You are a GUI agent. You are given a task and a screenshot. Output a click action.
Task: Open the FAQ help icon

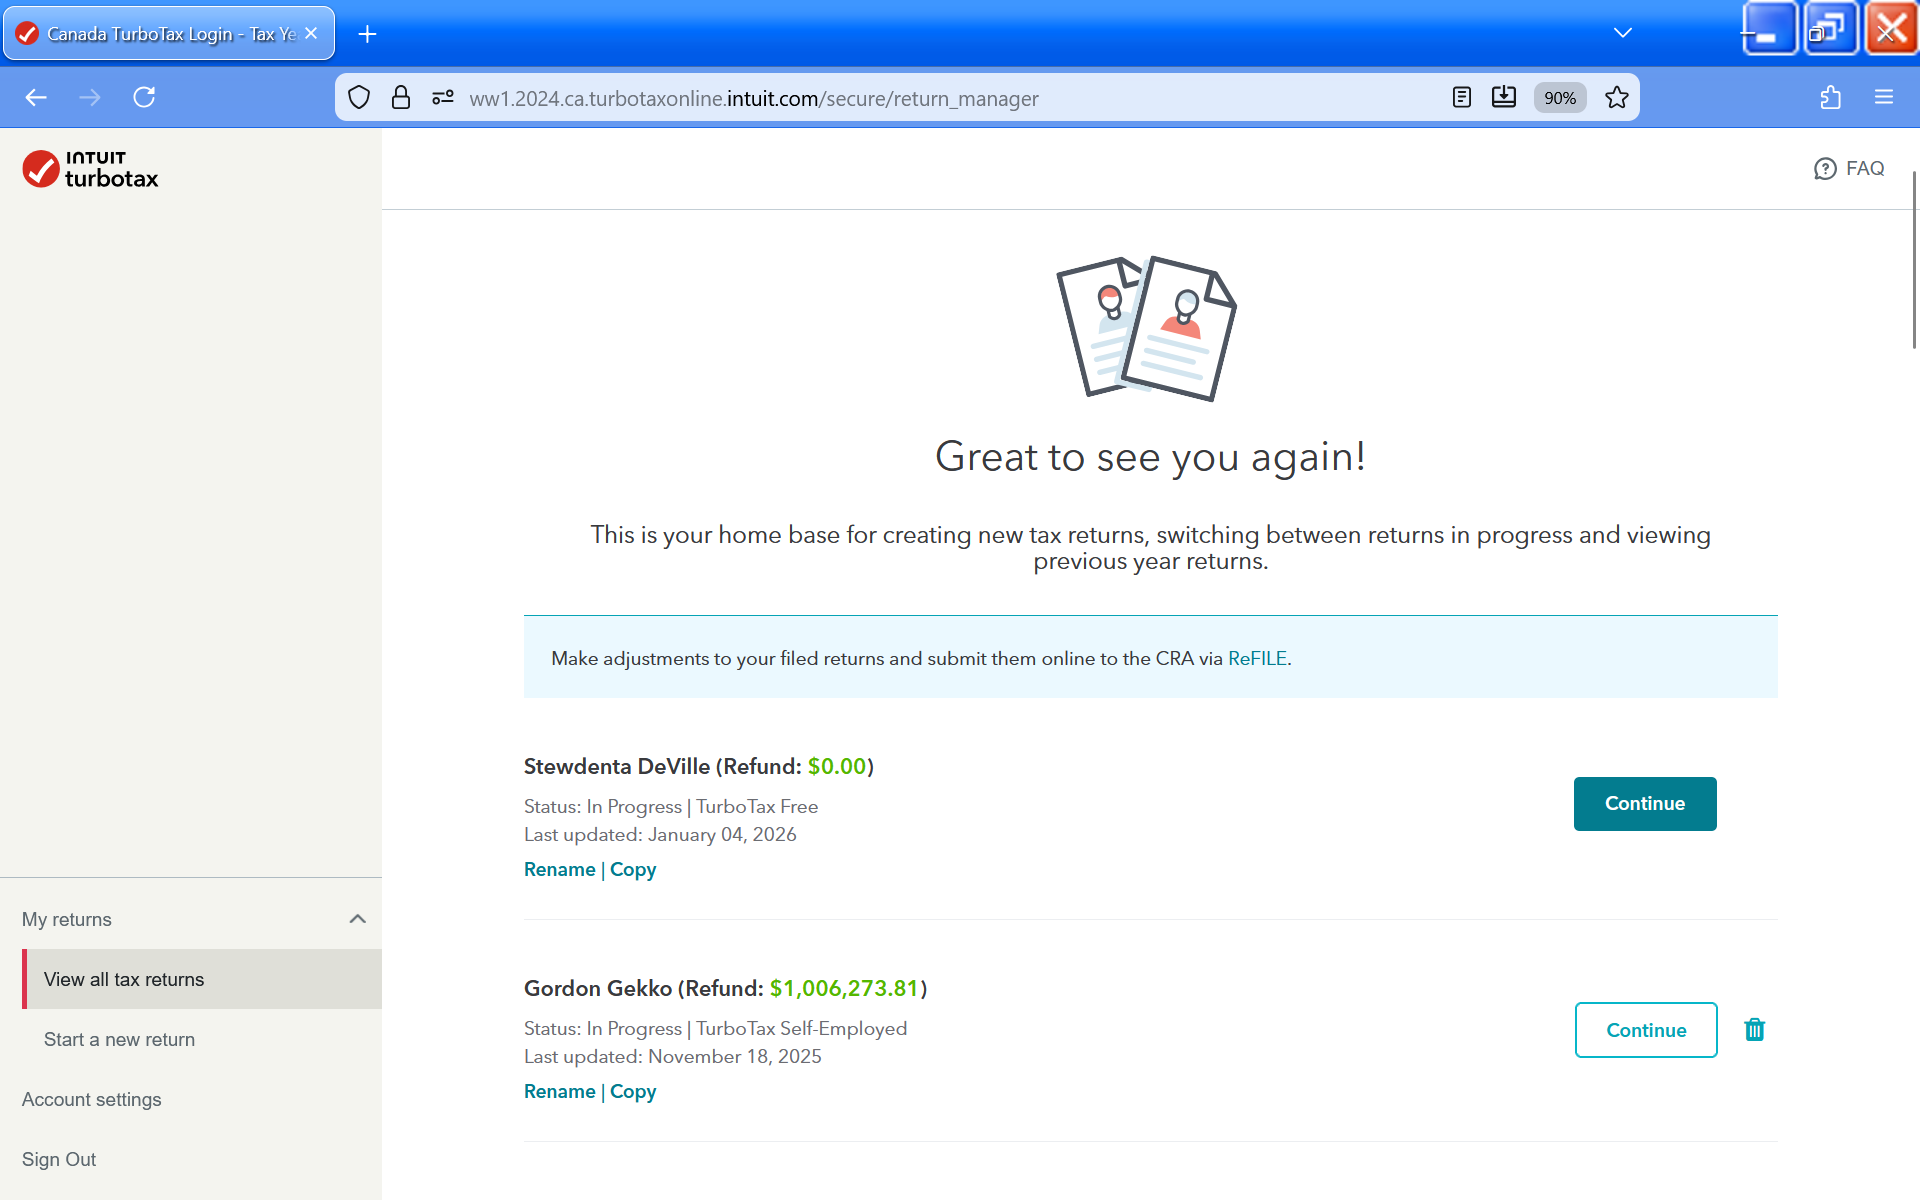[x=1825, y=168]
